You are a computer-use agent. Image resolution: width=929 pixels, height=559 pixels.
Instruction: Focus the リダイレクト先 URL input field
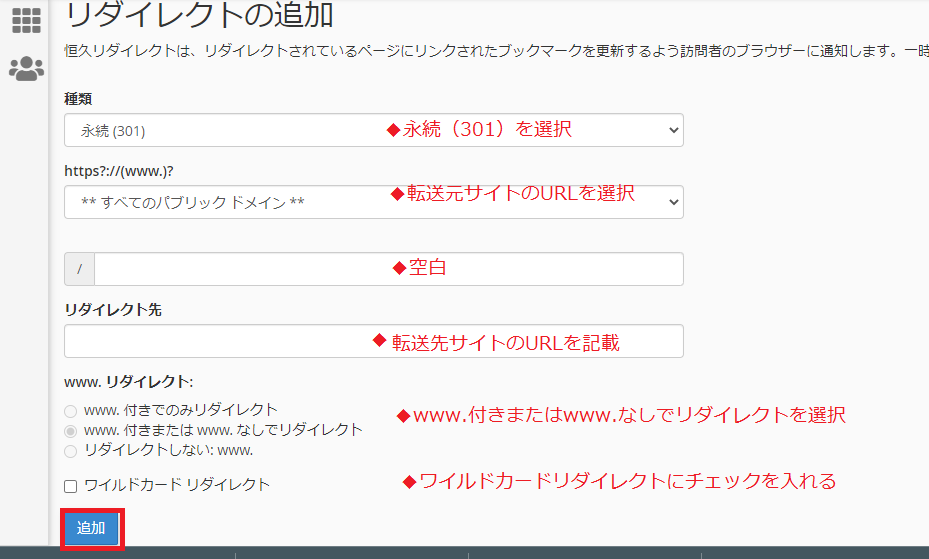tap(373, 341)
